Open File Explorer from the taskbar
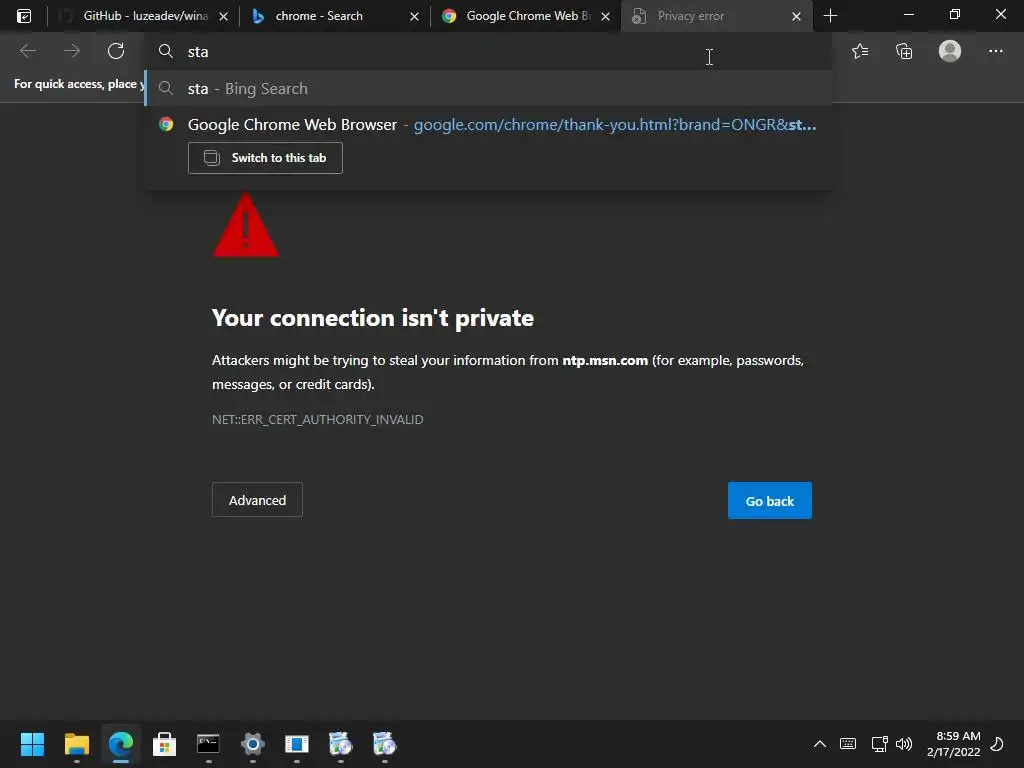The image size is (1024, 768). click(x=76, y=744)
